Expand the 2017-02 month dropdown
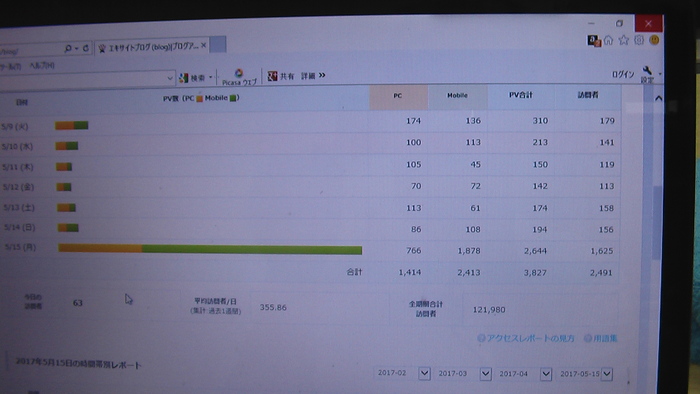The height and width of the screenshot is (394, 700). click(424, 373)
